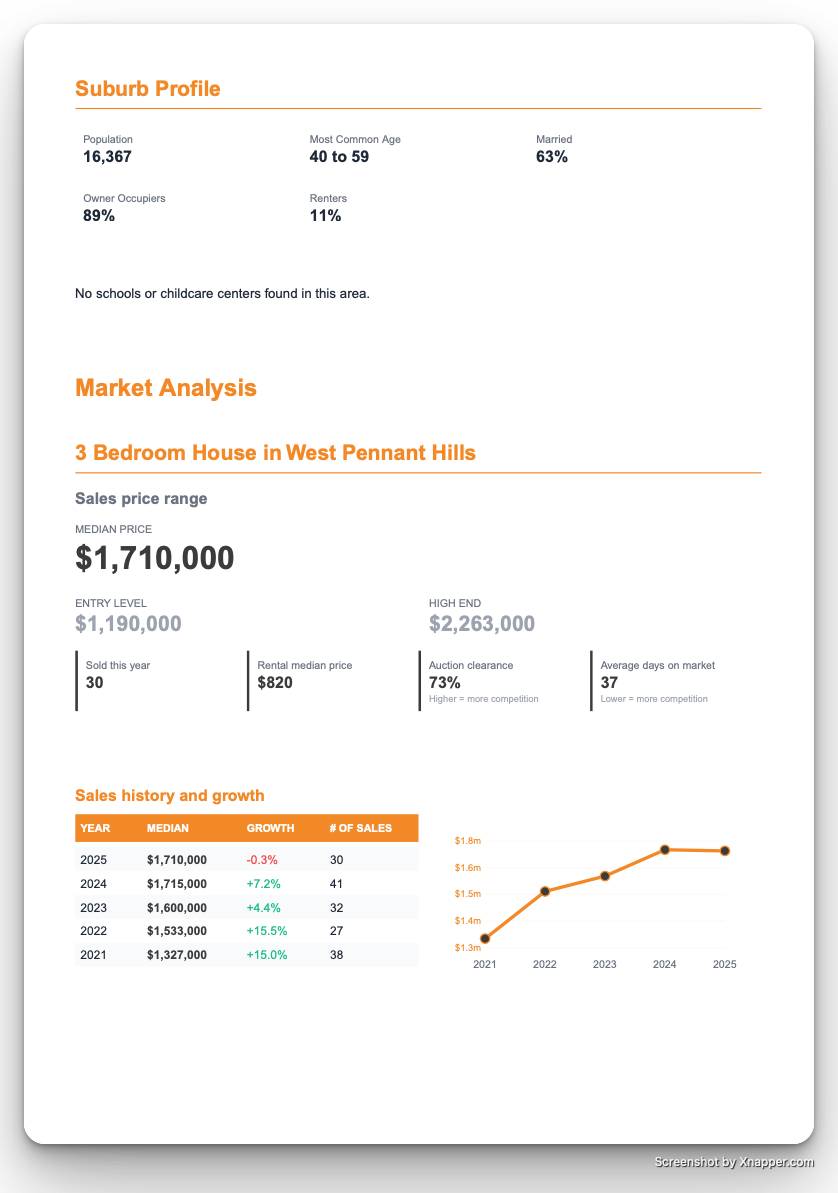
Task: Click the Suburb Profile heading
Action: 148,88
